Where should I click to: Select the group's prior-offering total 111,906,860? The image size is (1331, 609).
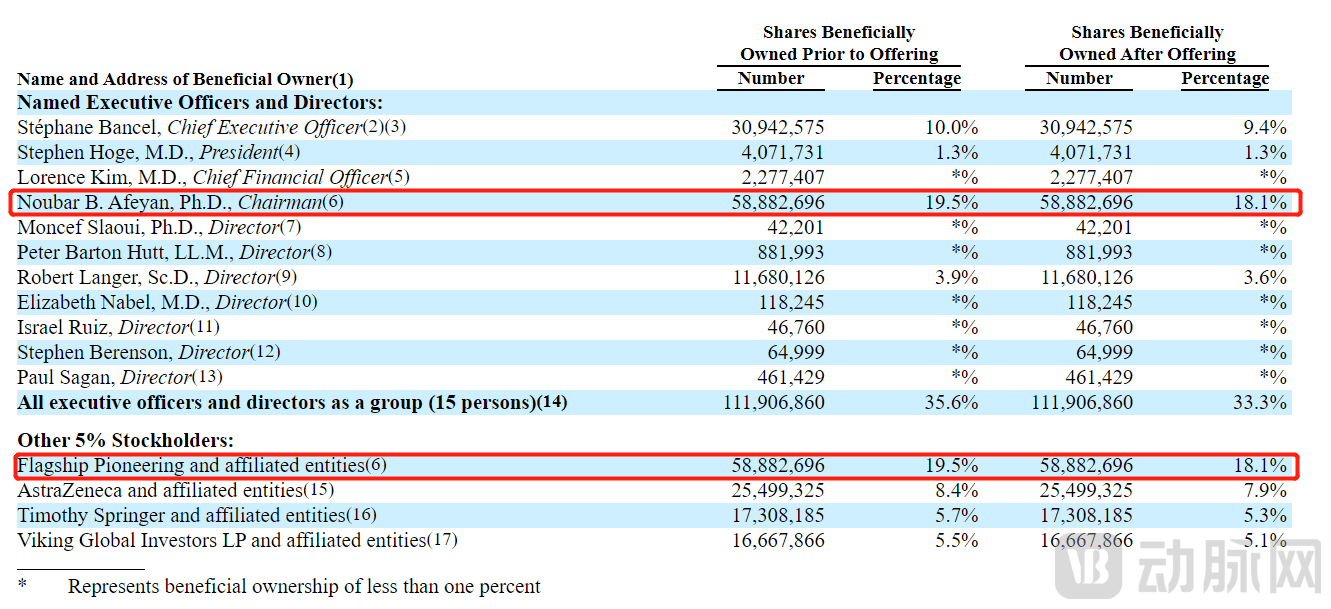coord(774,402)
